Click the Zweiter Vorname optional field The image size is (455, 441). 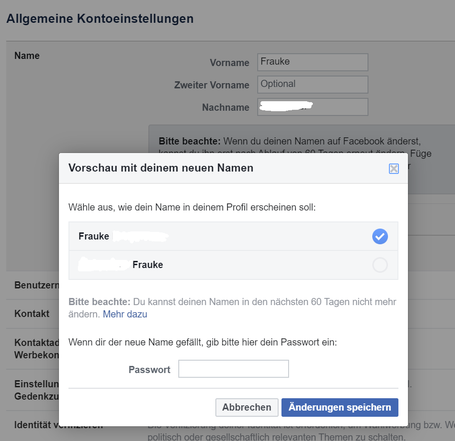[313, 84]
